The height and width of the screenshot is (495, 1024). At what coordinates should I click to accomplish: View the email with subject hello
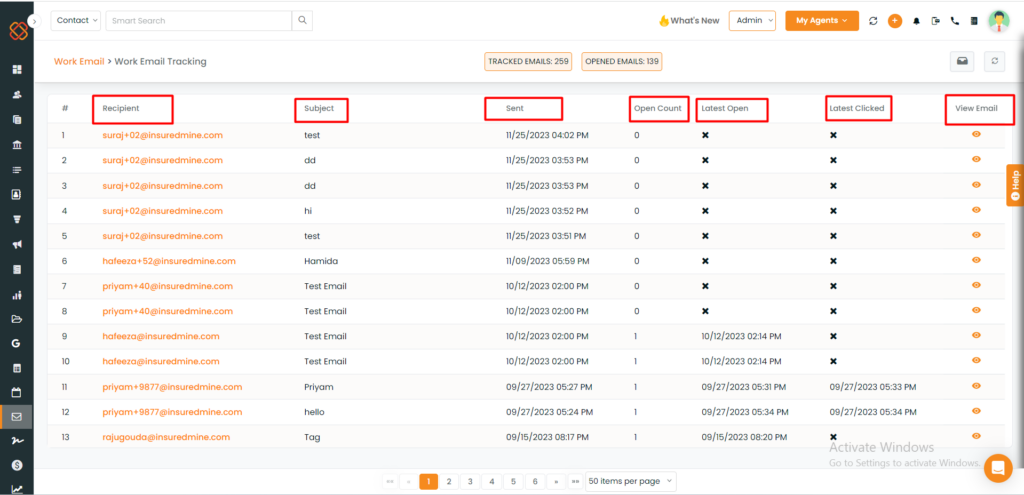pyautogui.click(x=976, y=411)
